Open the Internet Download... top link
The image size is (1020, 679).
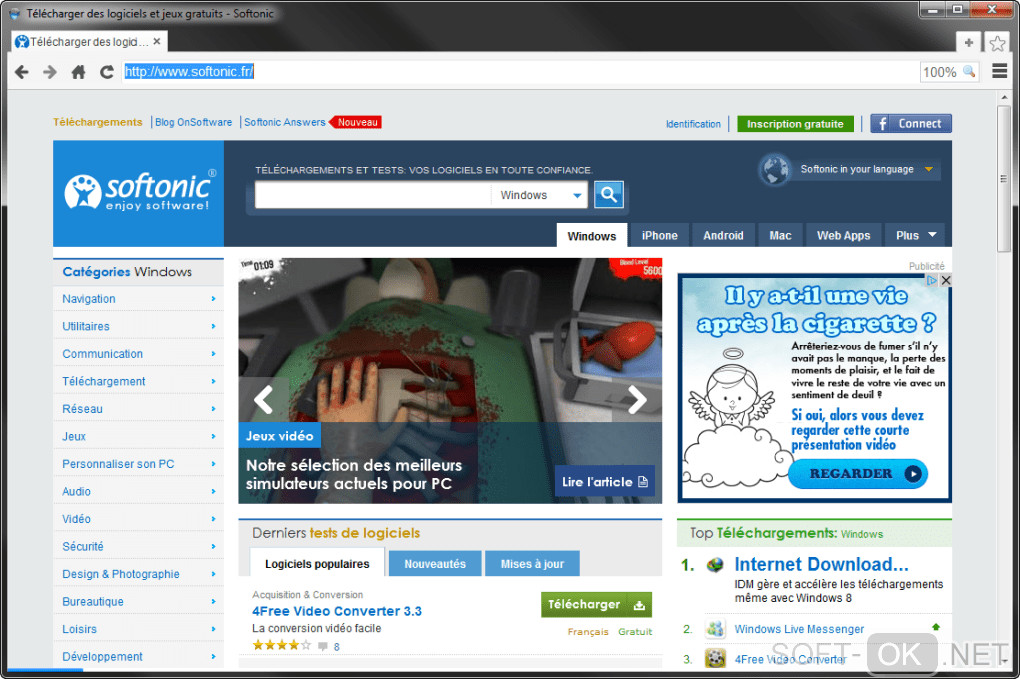[822, 564]
